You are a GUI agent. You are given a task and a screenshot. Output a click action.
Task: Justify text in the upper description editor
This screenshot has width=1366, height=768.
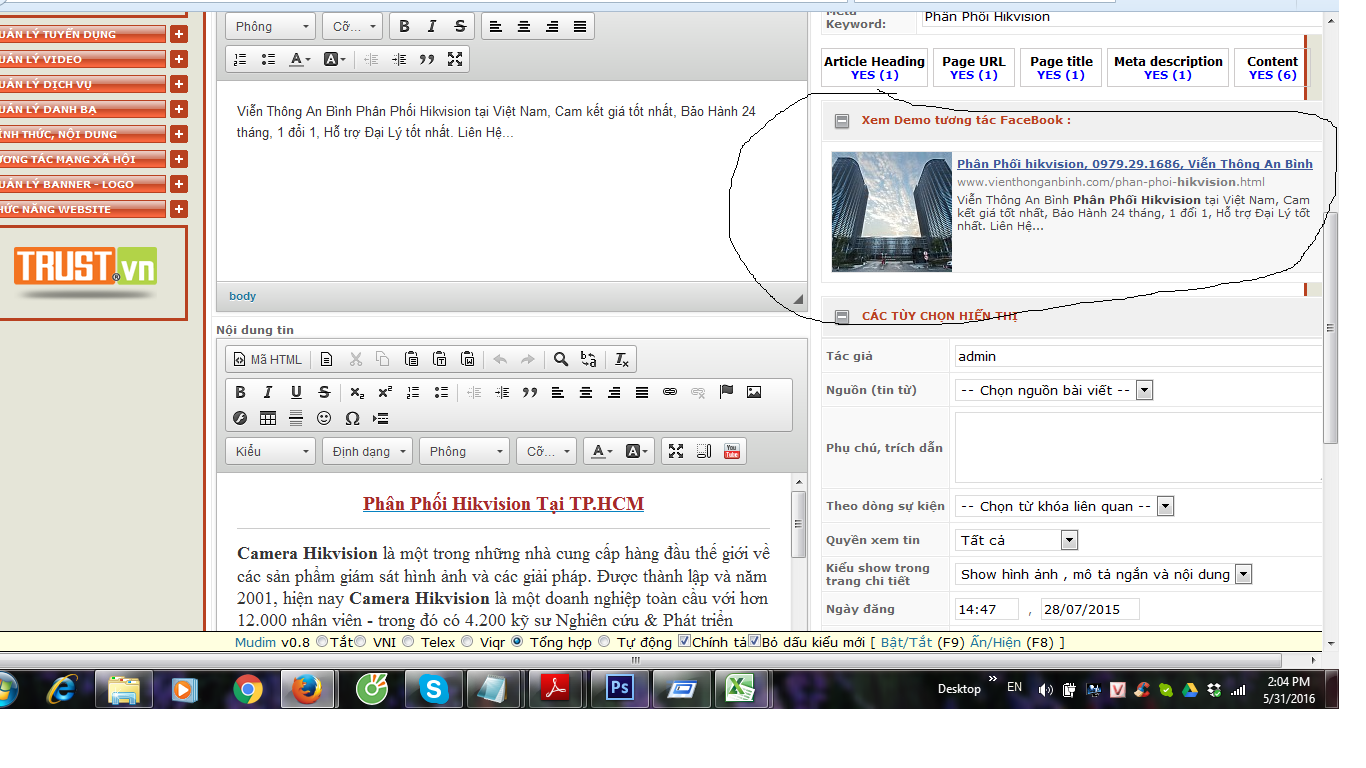[580, 27]
